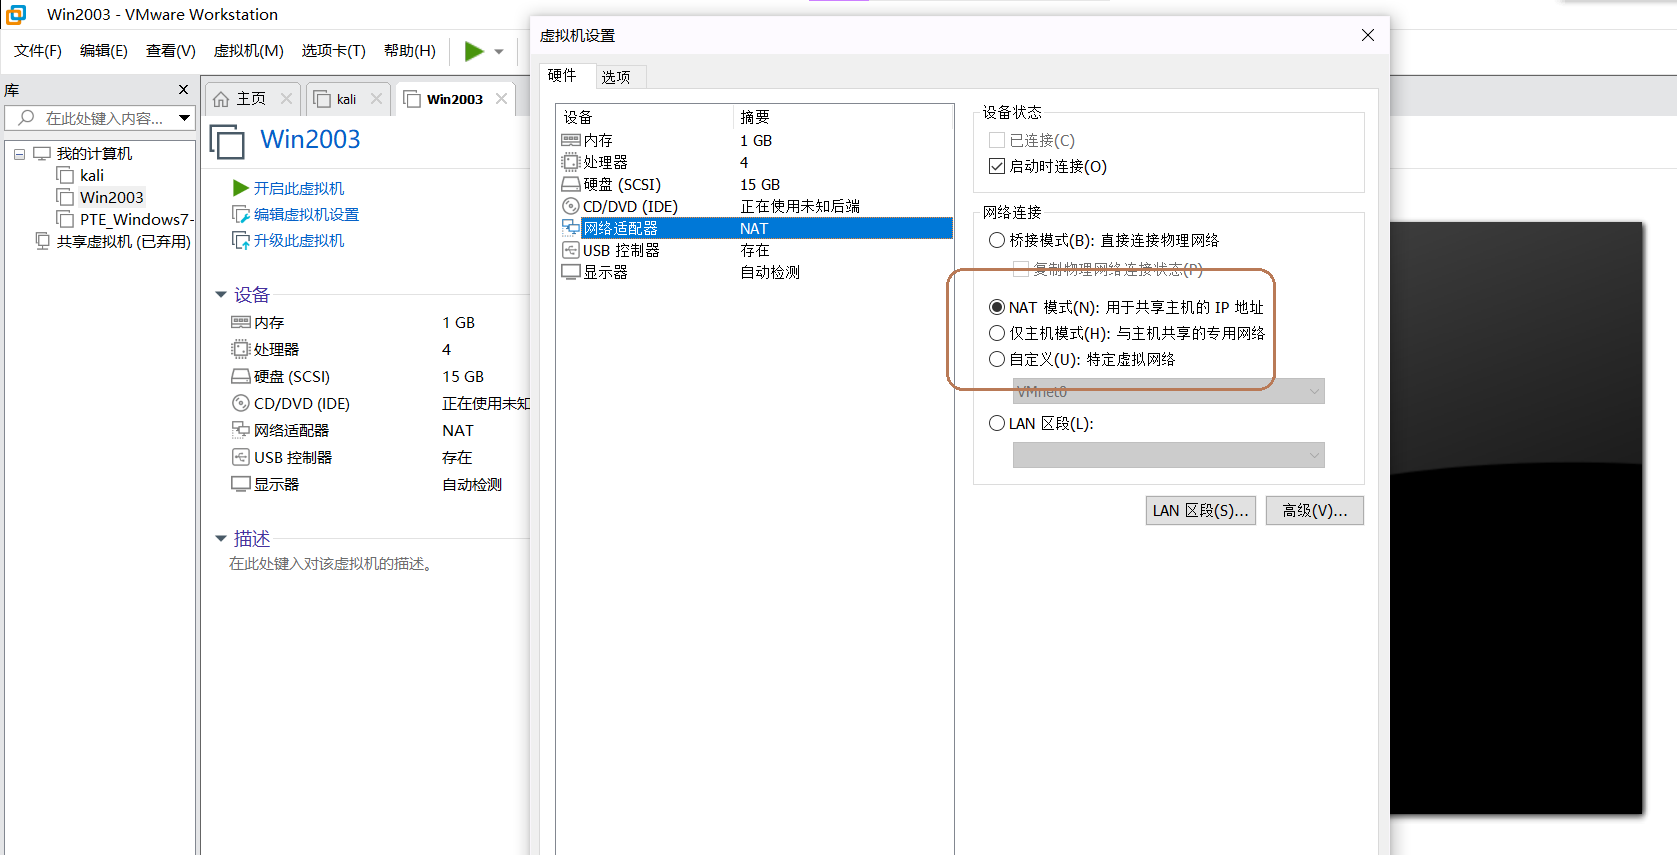Image resolution: width=1677 pixels, height=855 pixels.
Task: Click the CD/DVD (IDE) disc icon in VM summary
Action: point(241,403)
